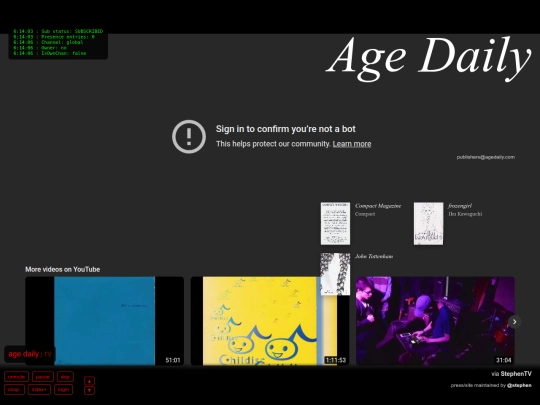Open the @stephen maintainer link
540x405 pixels.
(519, 385)
